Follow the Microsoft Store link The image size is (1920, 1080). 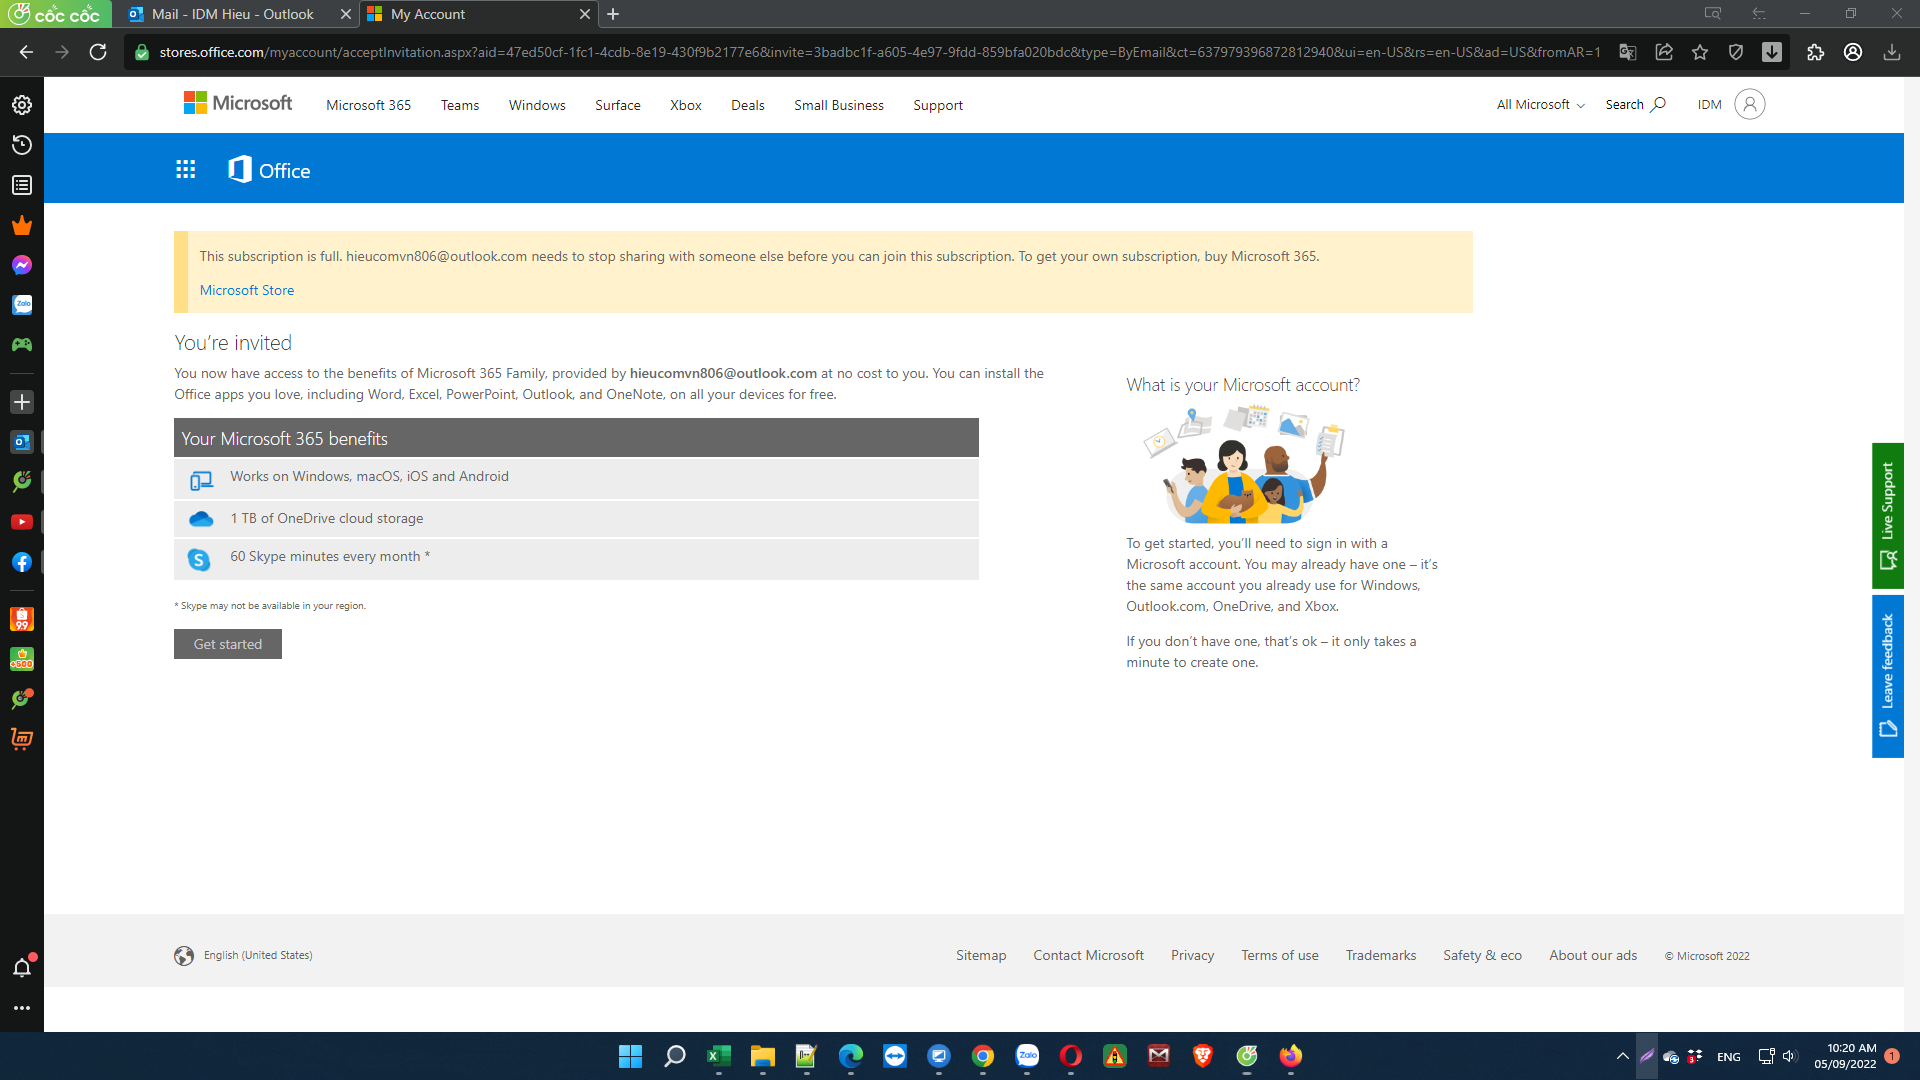pyautogui.click(x=247, y=290)
